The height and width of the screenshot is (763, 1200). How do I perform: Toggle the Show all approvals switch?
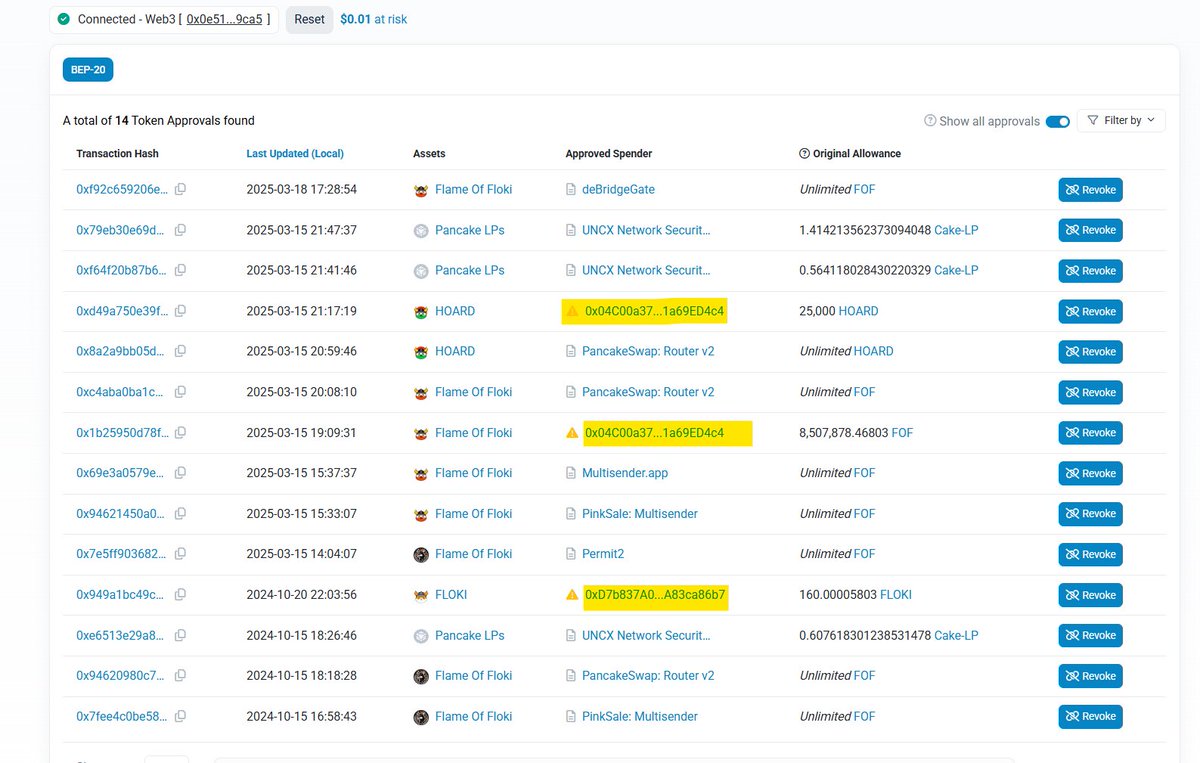pos(1057,121)
